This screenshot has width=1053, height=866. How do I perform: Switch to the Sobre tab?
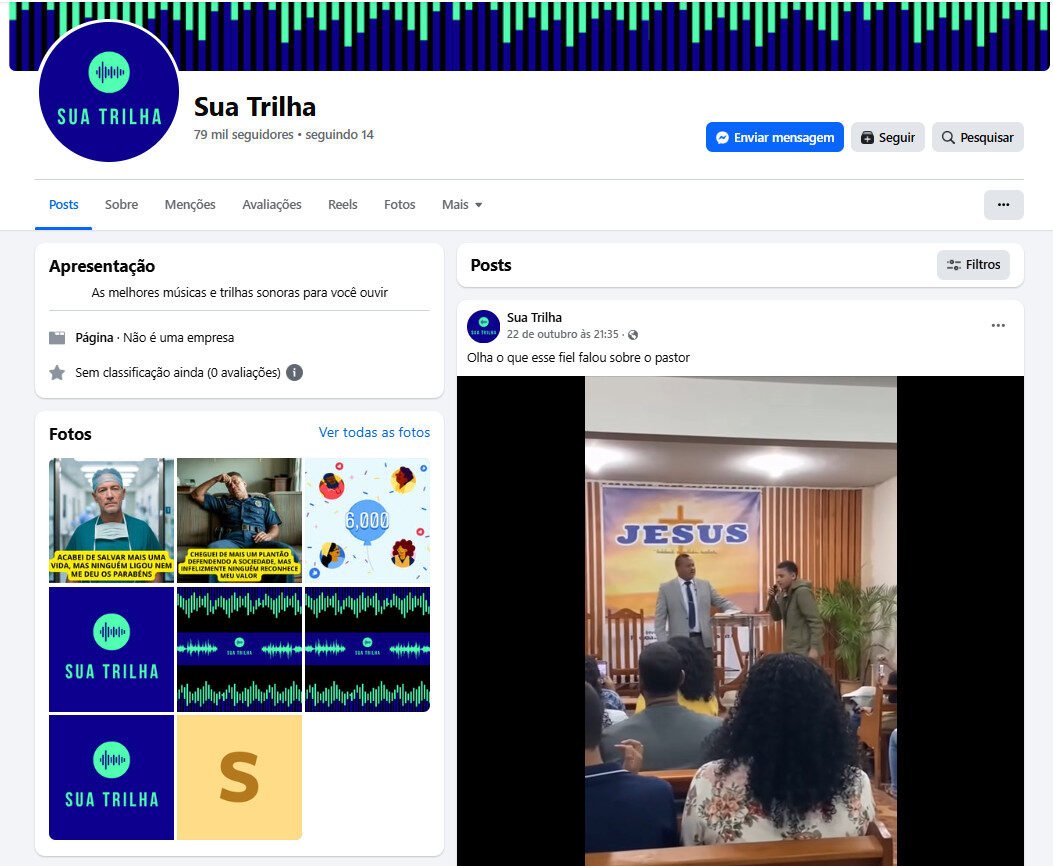(121, 204)
